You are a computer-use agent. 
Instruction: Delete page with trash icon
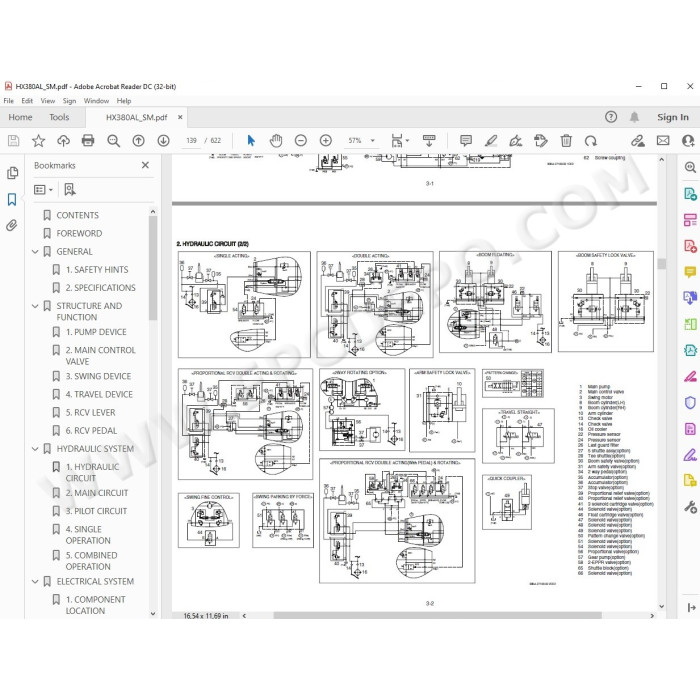tap(566, 141)
